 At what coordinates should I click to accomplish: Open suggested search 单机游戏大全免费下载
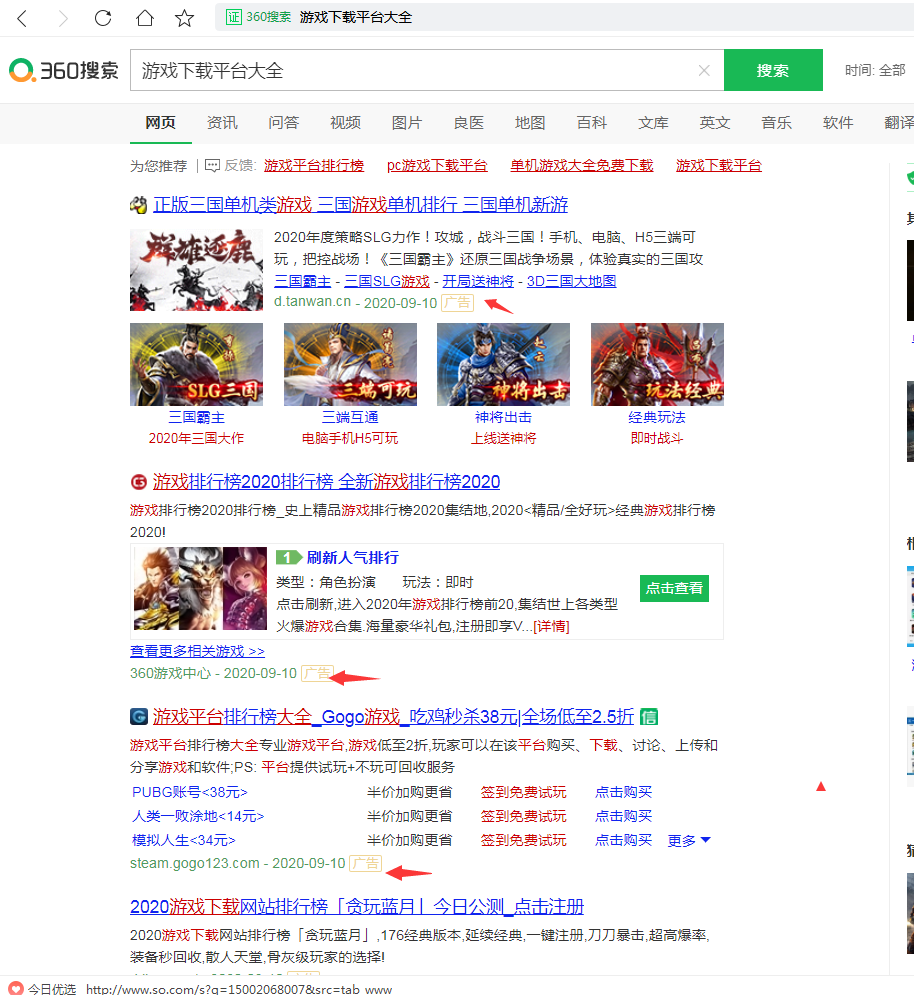[x=582, y=166]
